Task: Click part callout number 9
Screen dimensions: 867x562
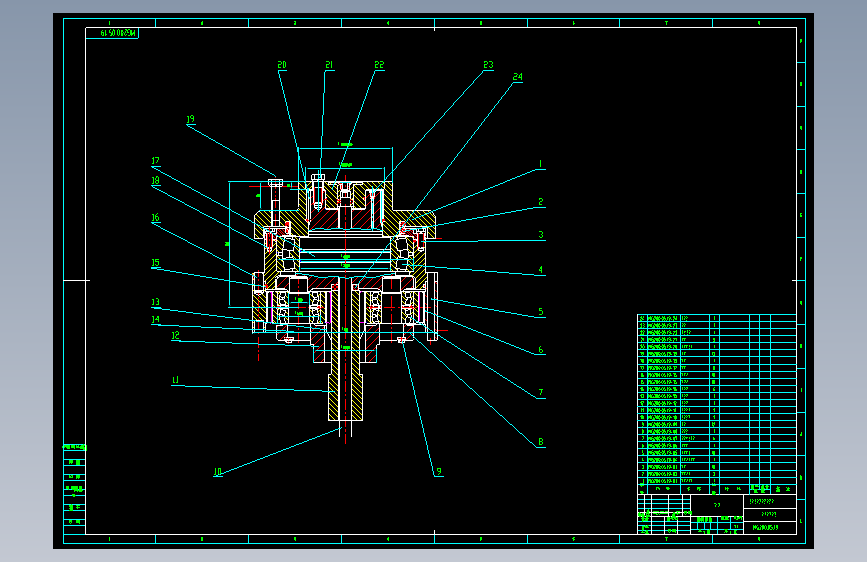Action: click(438, 471)
